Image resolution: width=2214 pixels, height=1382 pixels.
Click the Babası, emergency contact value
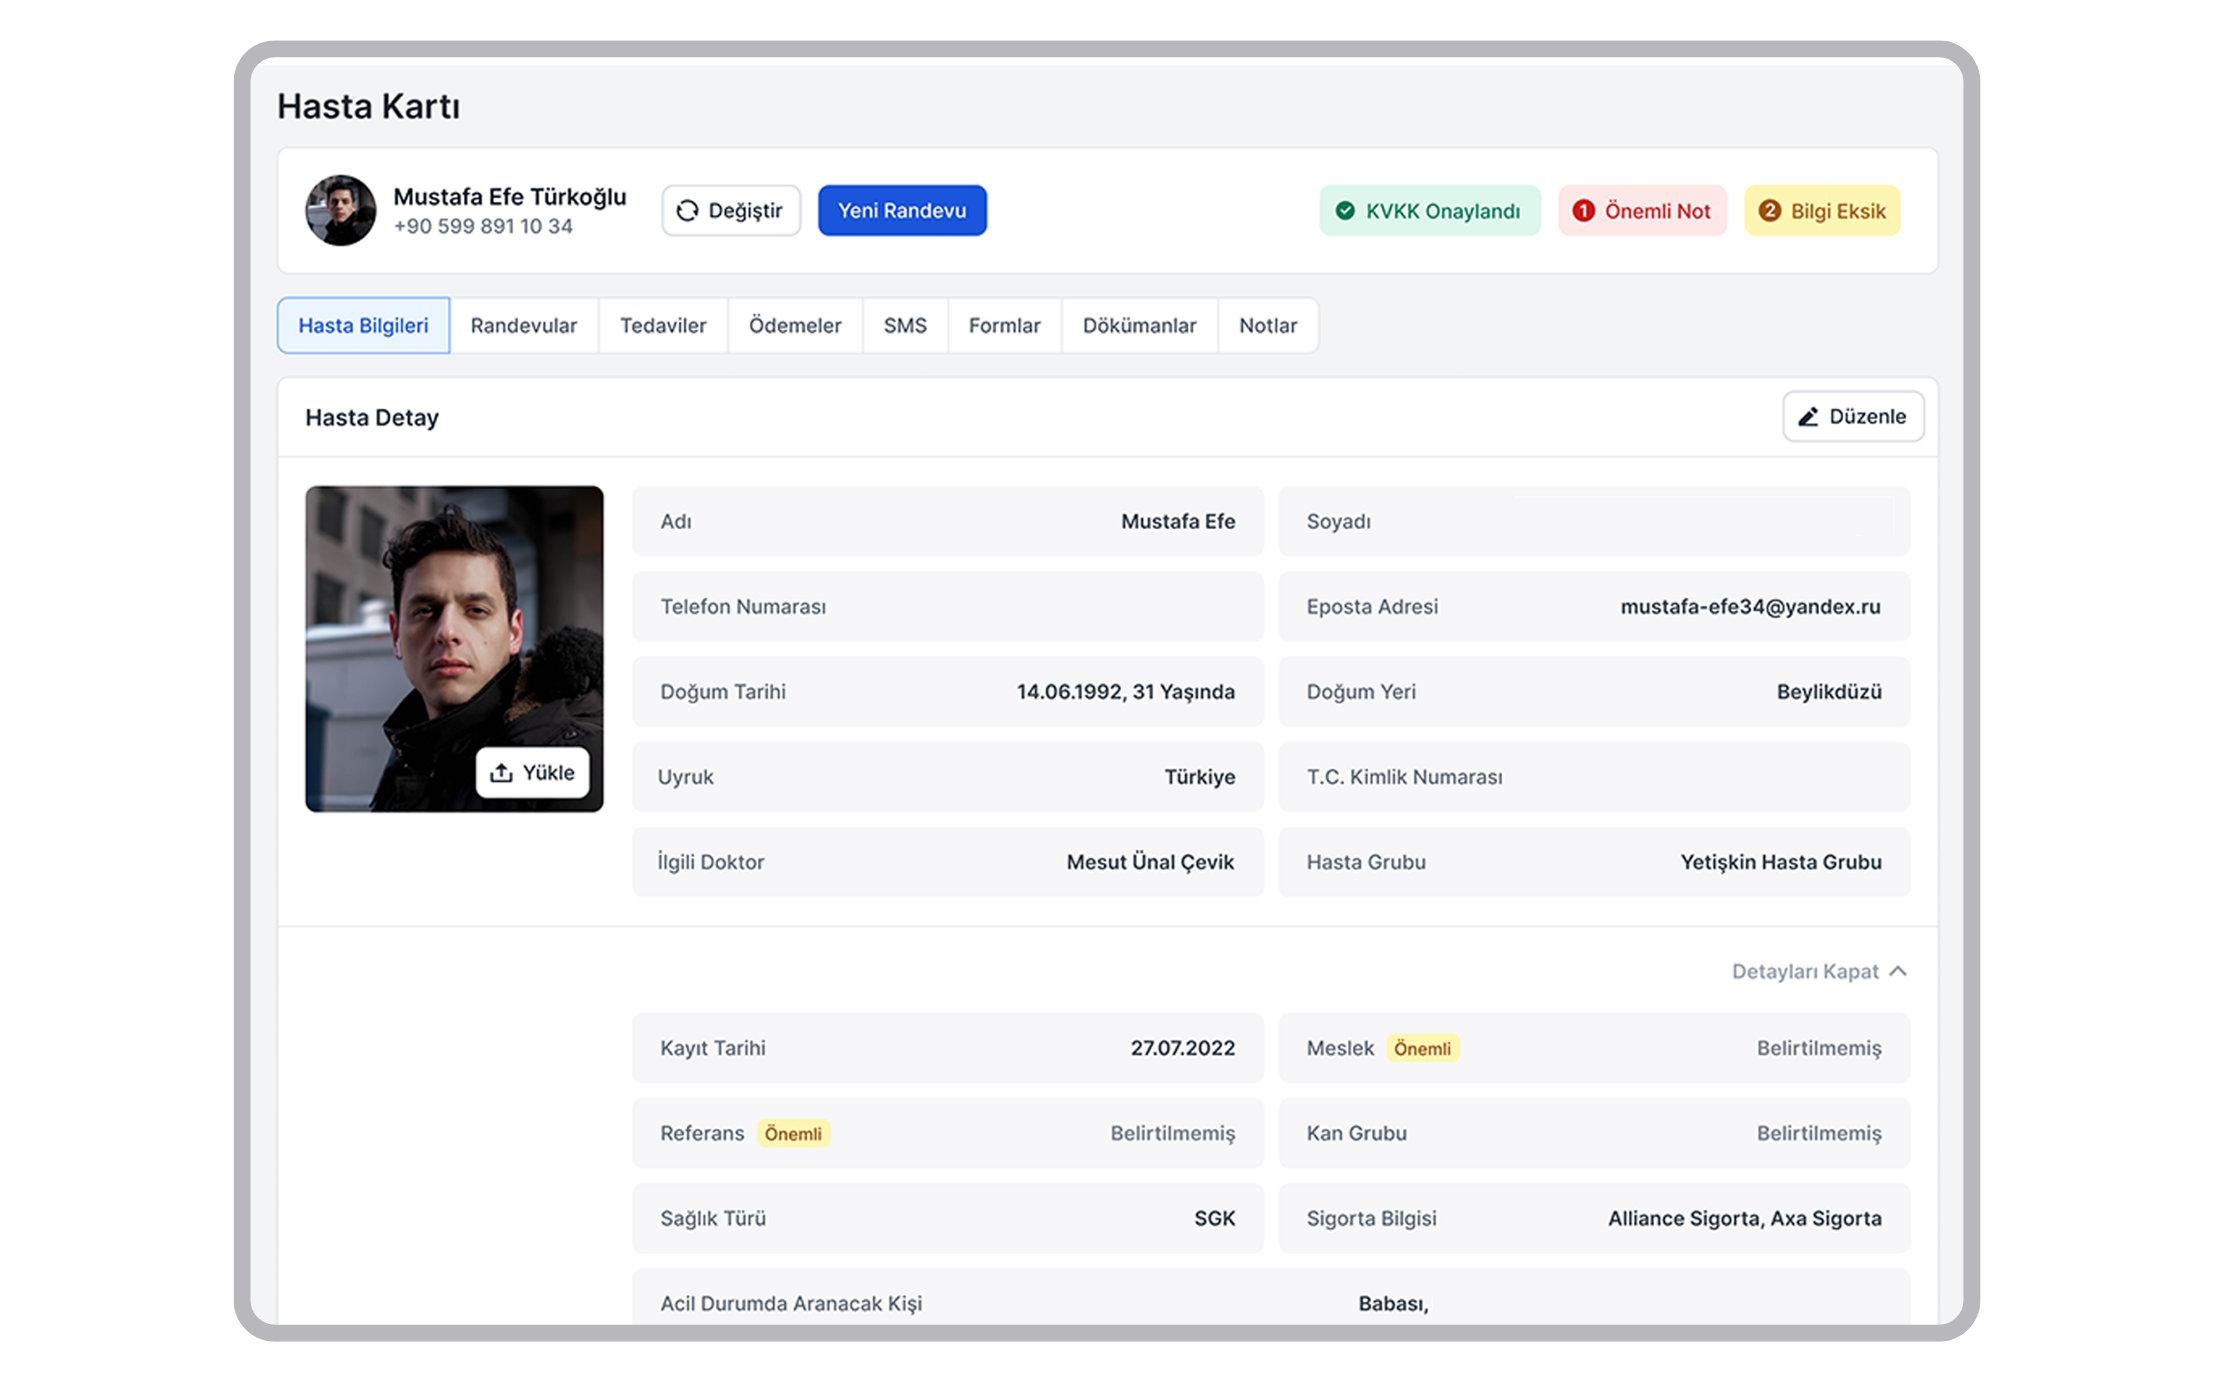(x=1393, y=1303)
